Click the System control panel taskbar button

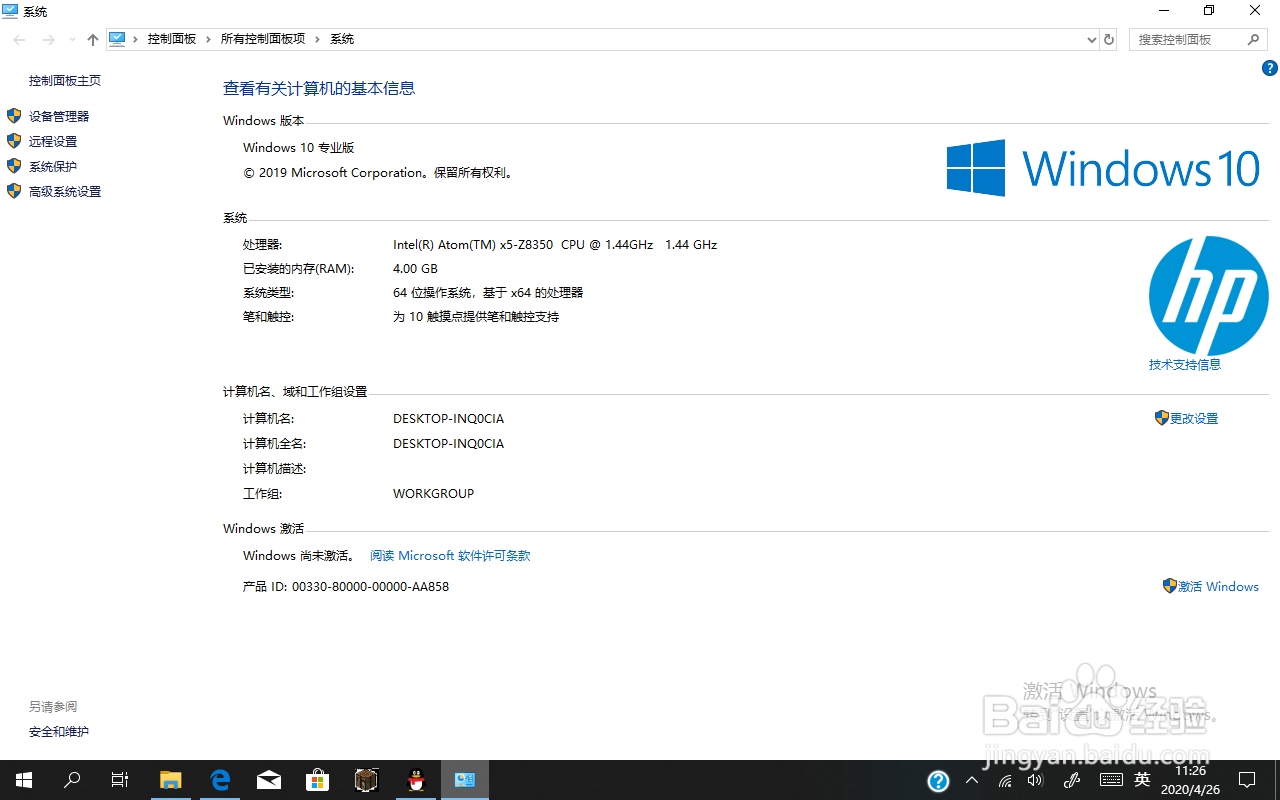click(x=465, y=780)
